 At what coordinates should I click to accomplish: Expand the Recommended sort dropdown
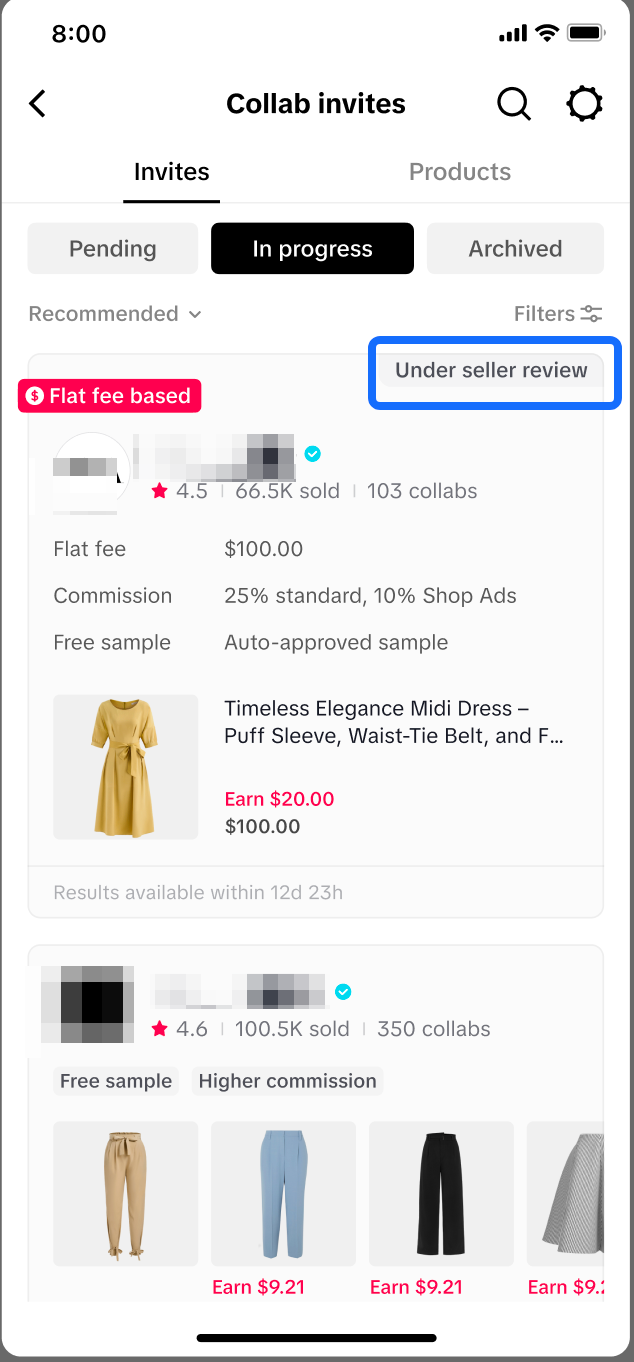pyautogui.click(x=115, y=314)
